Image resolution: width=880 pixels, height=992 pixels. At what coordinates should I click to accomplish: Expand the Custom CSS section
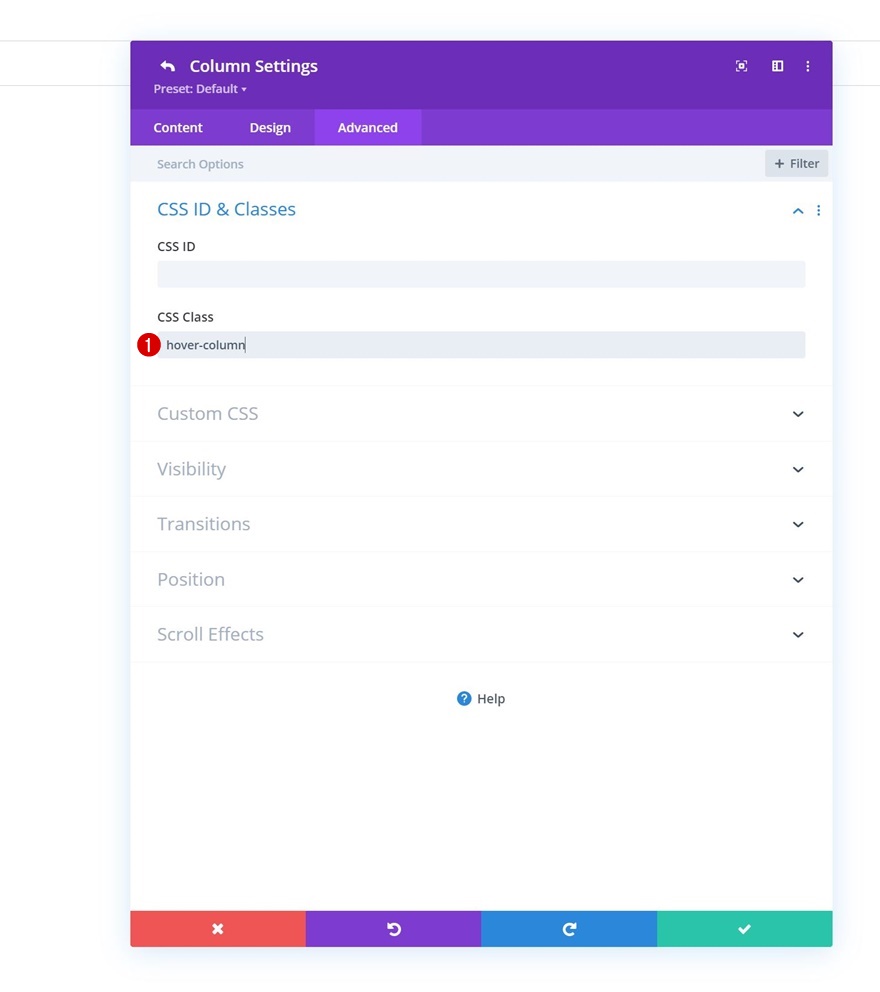tap(798, 414)
